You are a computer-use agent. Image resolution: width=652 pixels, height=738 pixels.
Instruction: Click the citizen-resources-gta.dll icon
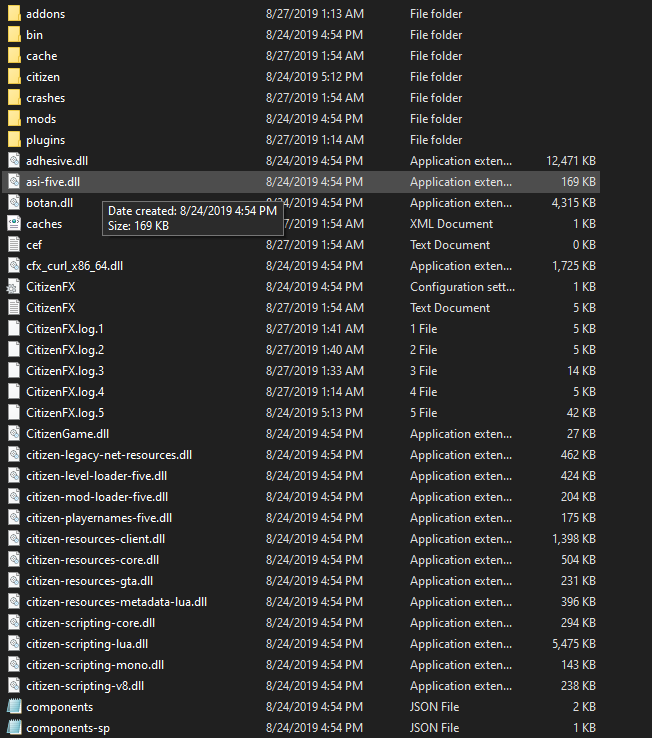pos(14,581)
